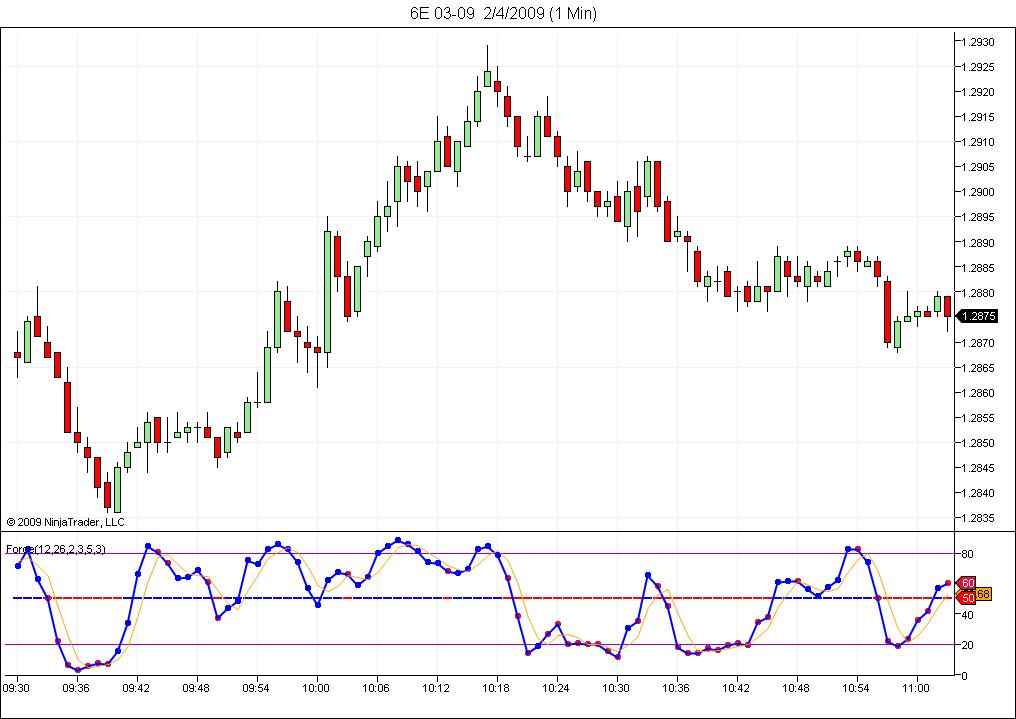Screen dimensions: 1016x719
Task: Click the orange 68 indicator value tag
Action: tap(984, 594)
